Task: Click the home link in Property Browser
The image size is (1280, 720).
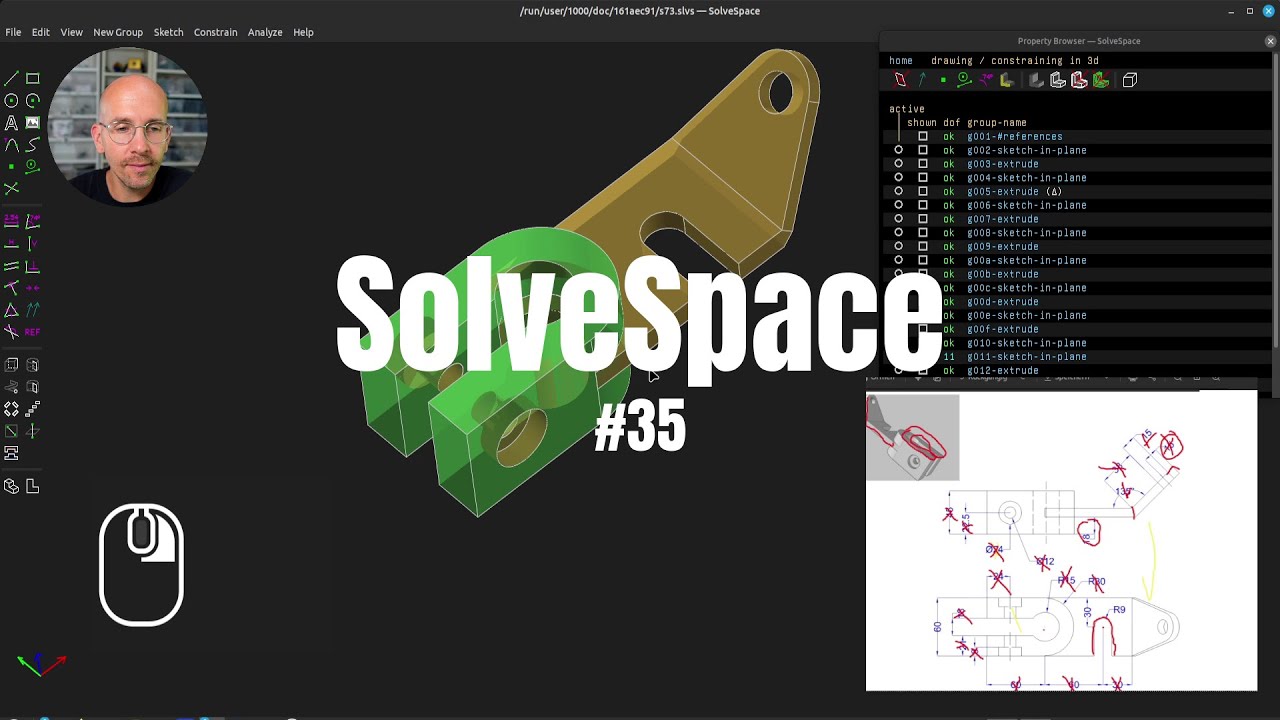Action: [x=901, y=61]
